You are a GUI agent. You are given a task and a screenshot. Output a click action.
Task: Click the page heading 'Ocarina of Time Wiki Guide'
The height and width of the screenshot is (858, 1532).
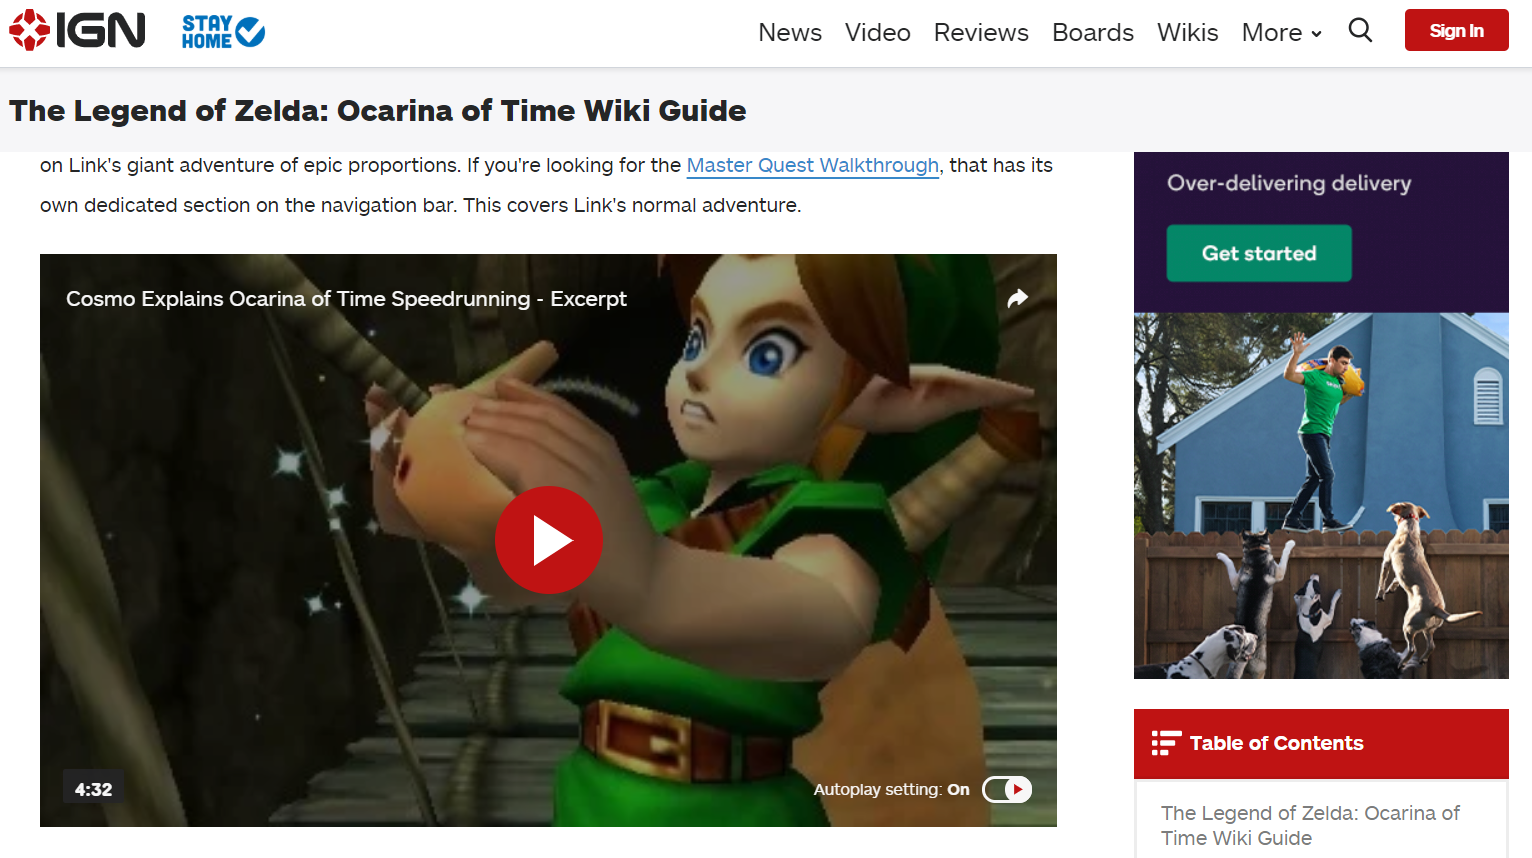[x=377, y=110]
